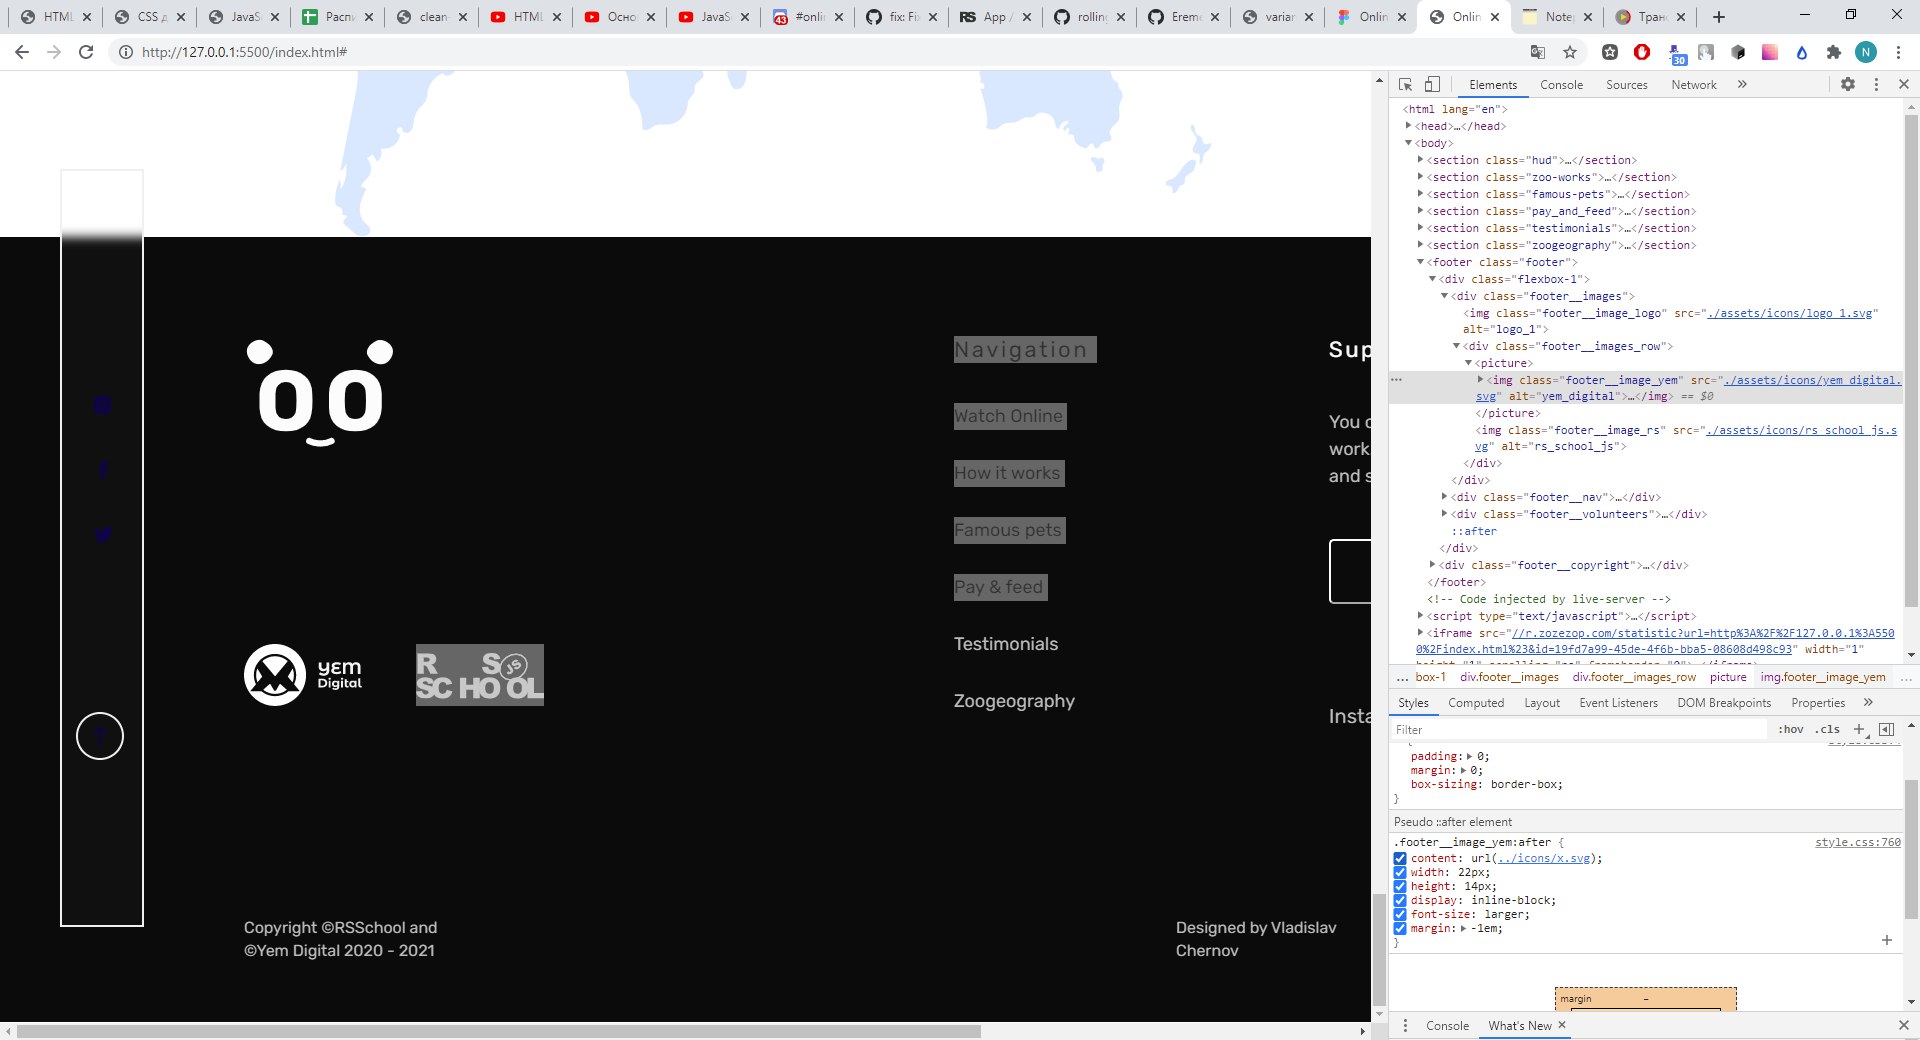Screen dimensions: 1920x1040
Task: Toggle the .cls class editor
Action: [1827, 729]
